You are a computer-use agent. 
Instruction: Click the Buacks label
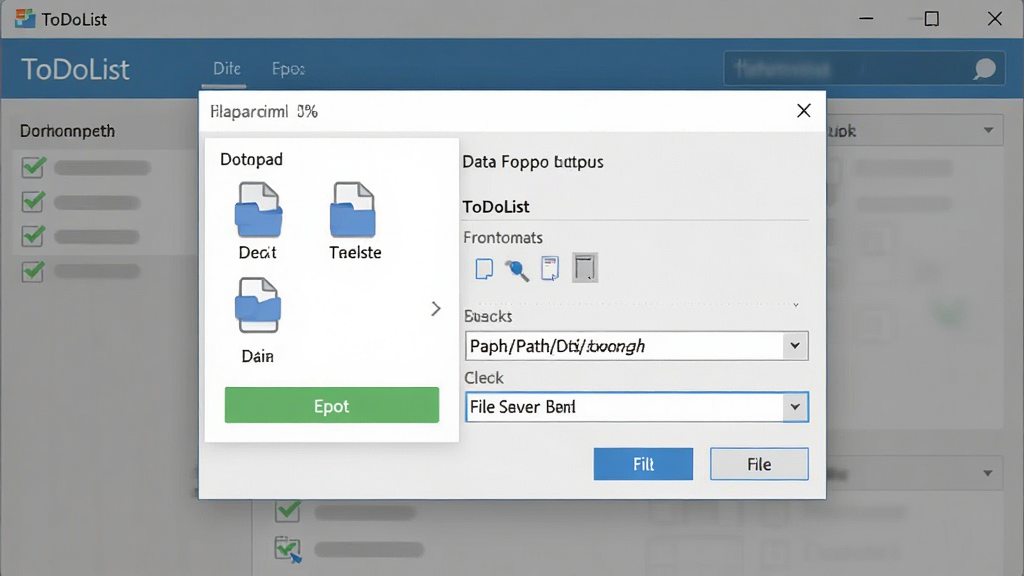coord(488,316)
